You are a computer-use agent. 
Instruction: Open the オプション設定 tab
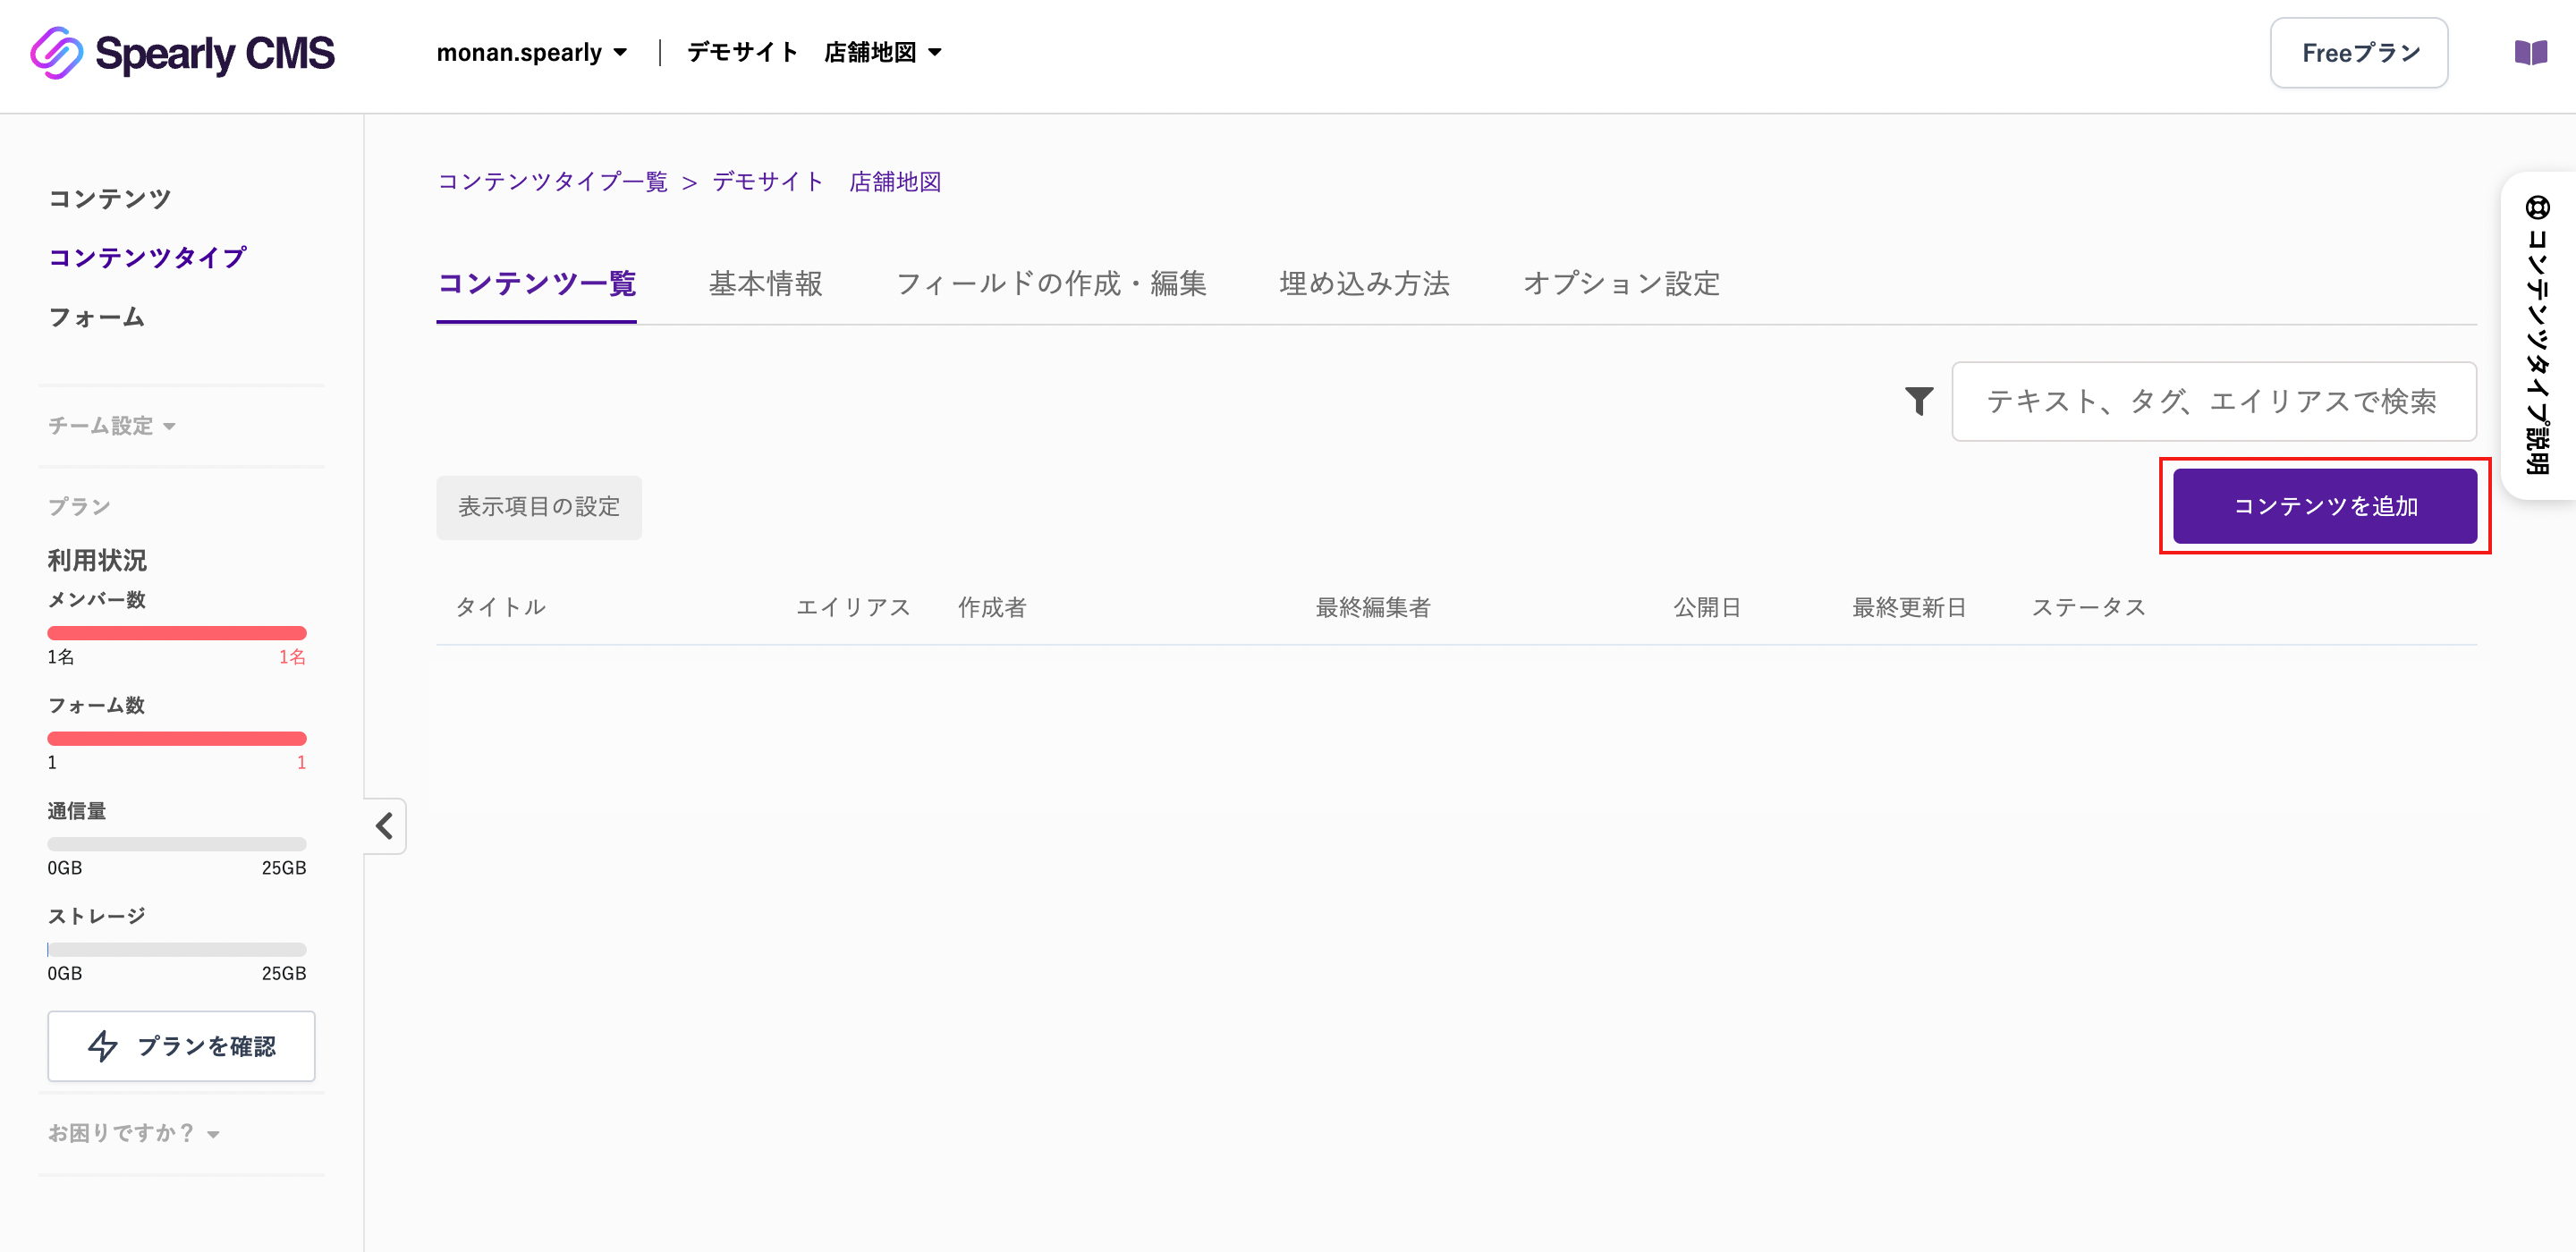click(x=1620, y=284)
